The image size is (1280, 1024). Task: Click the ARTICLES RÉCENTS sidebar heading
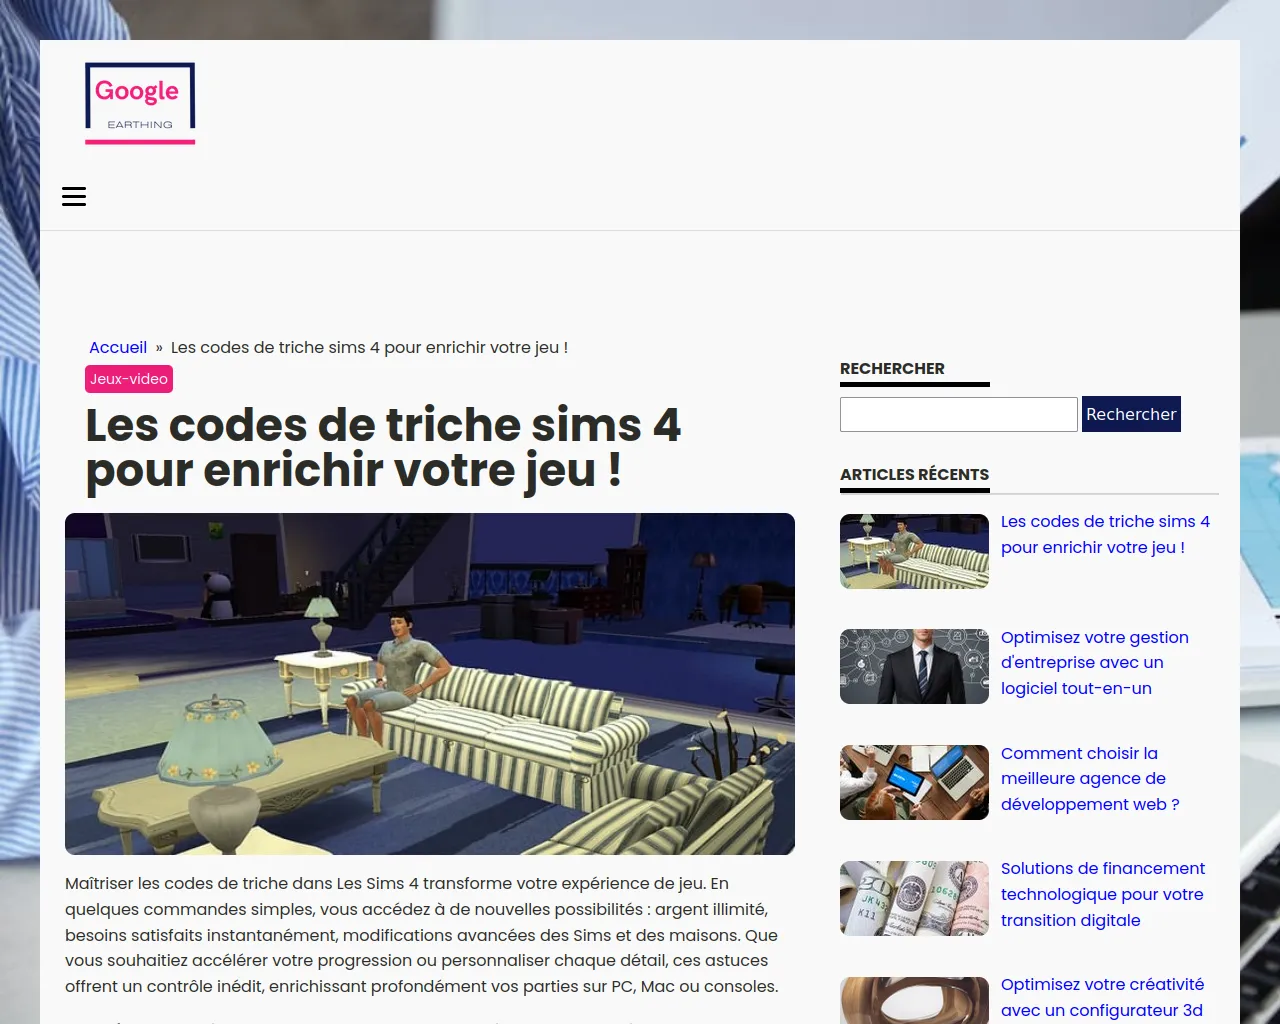tap(914, 475)
